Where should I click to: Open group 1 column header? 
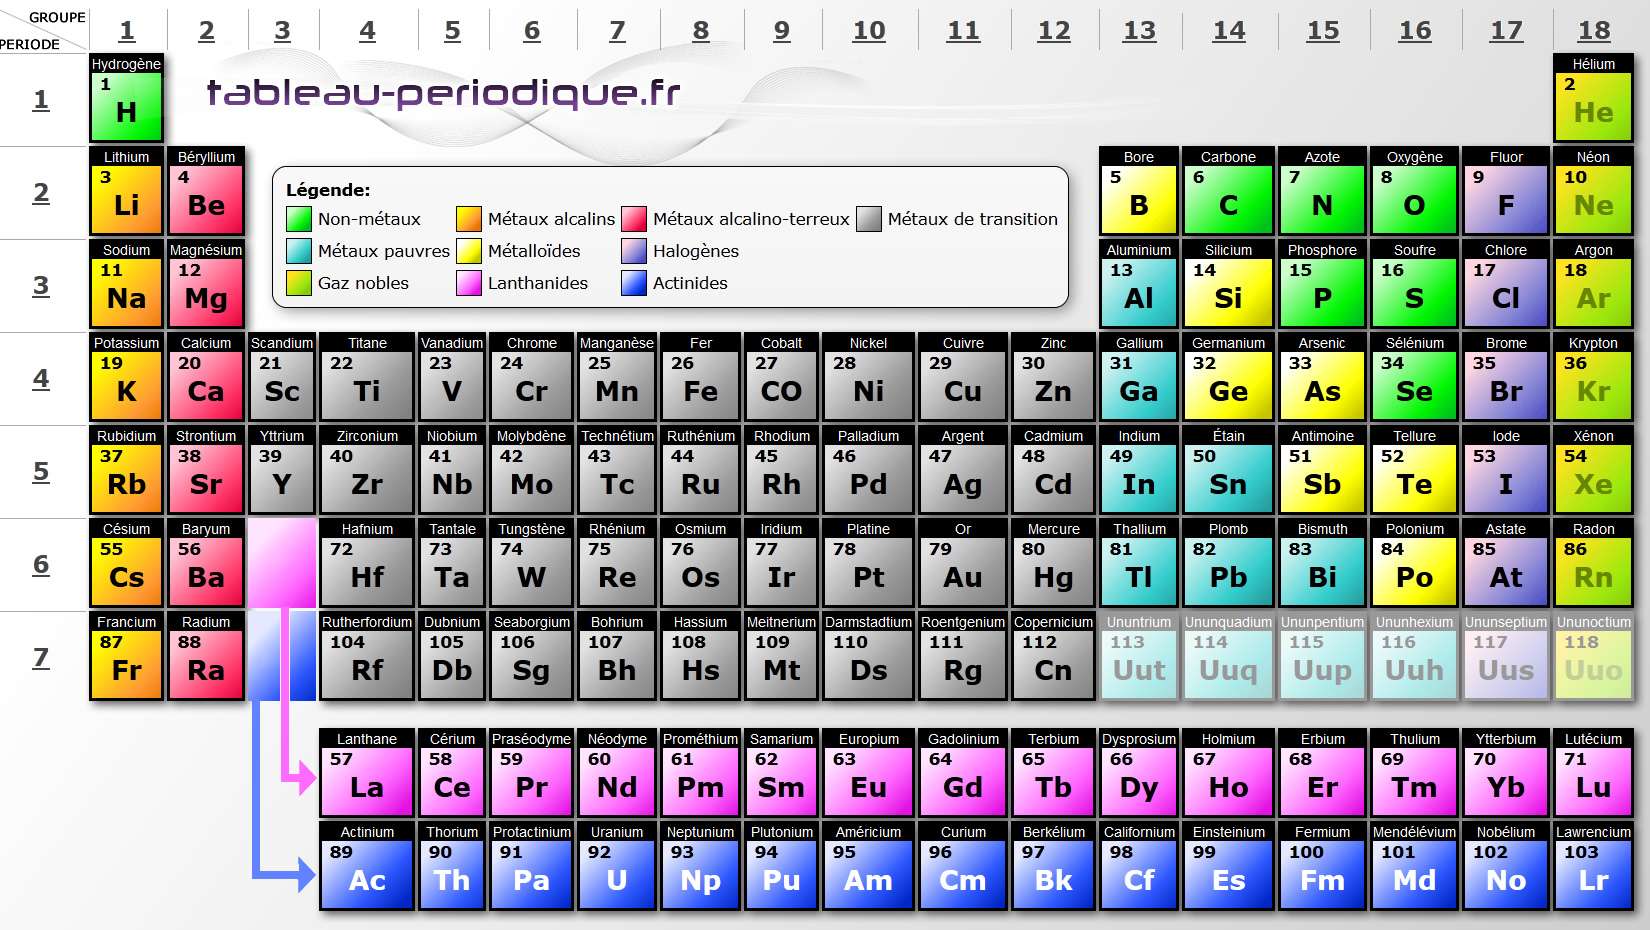[x=125, y=30]
